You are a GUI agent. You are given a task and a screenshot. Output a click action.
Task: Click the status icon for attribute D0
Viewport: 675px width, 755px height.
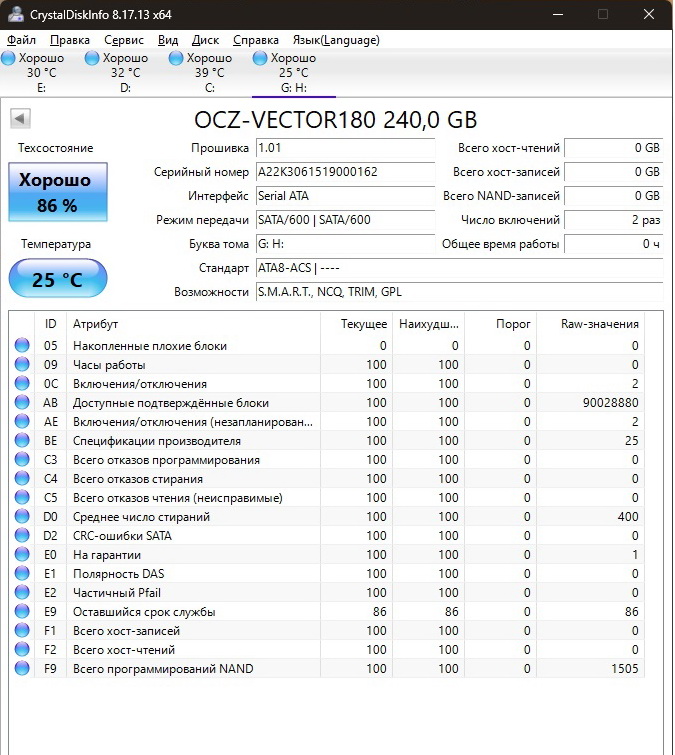(x=22, y=517)
